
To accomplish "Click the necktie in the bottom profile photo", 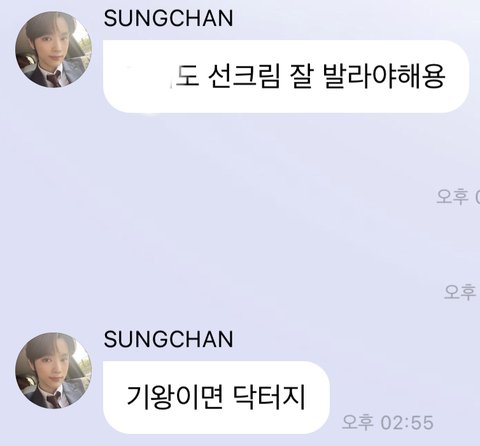I will pyautogui.click(x=54, y=400).
